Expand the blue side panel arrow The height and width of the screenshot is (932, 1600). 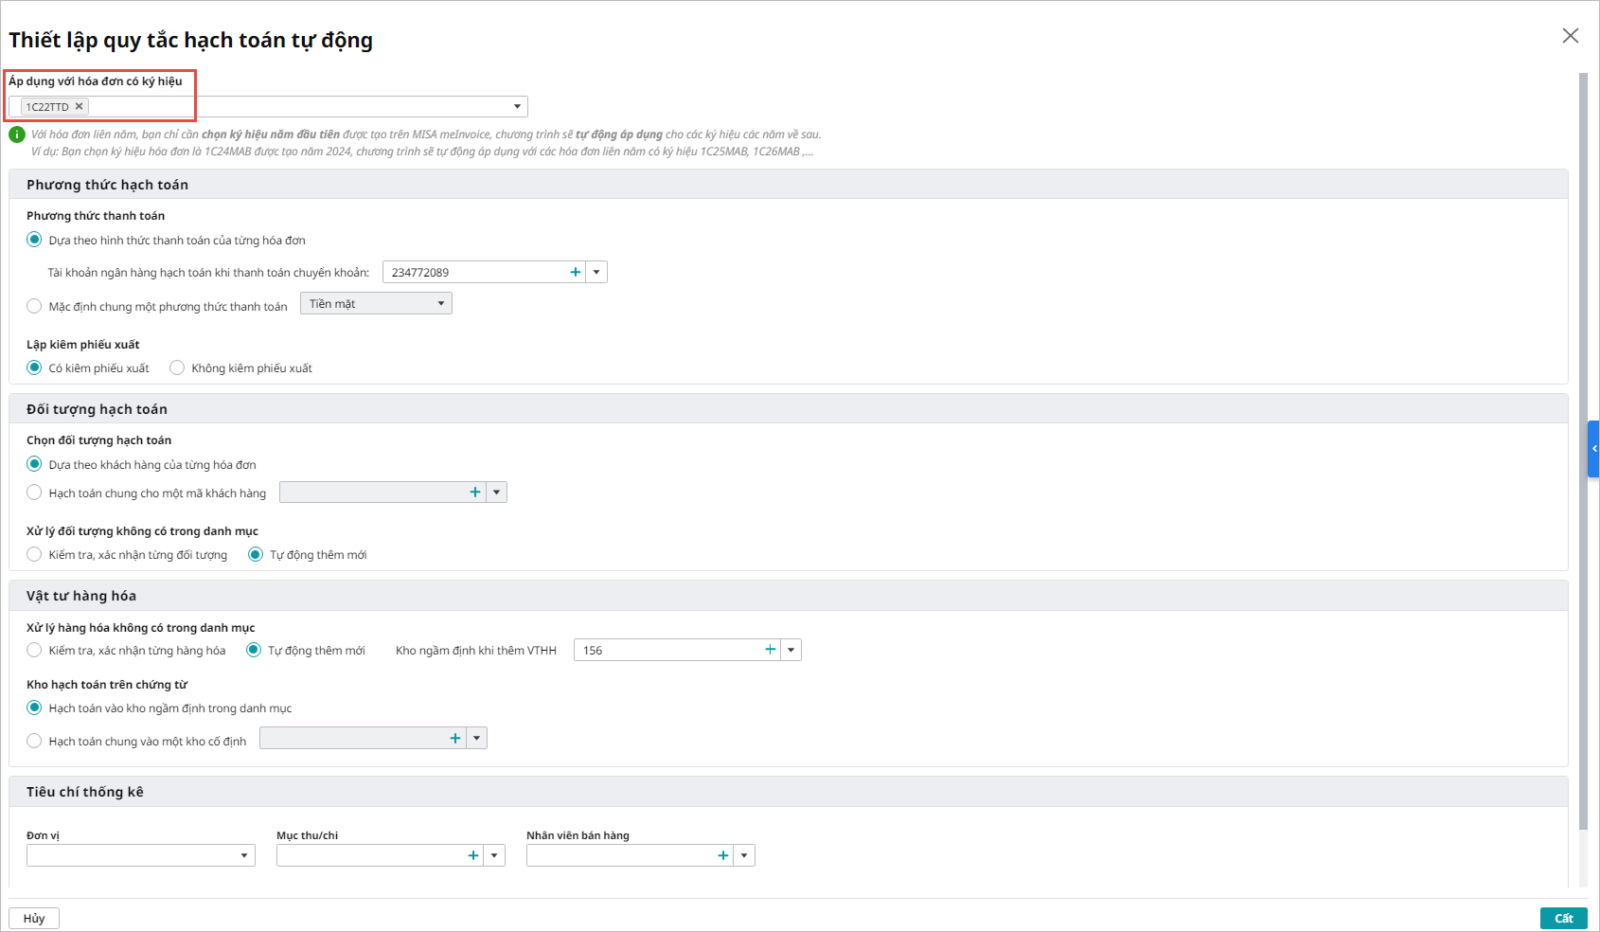[x=1593, y=449]
